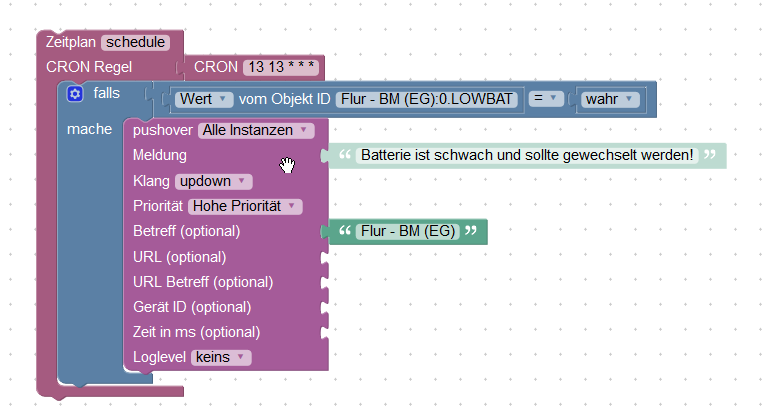
Task: Click the Zeit in ms (optional) socket
Action: 325,332
